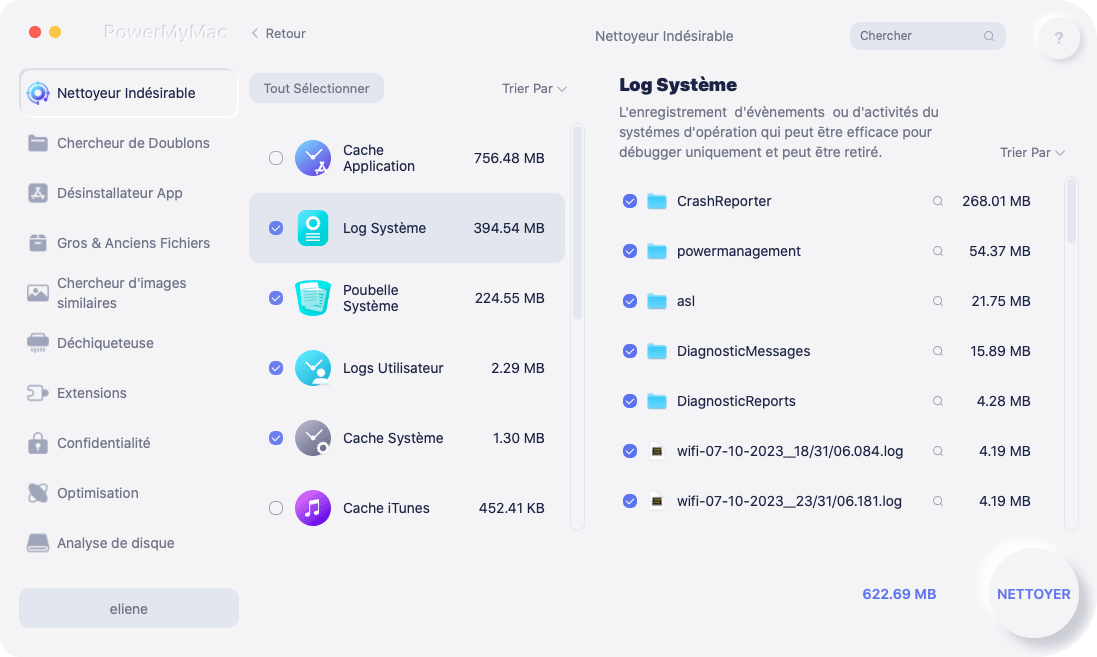Click the NETTOYER clean button
Screen dimensions: 1097x657
click(1033, 594)
